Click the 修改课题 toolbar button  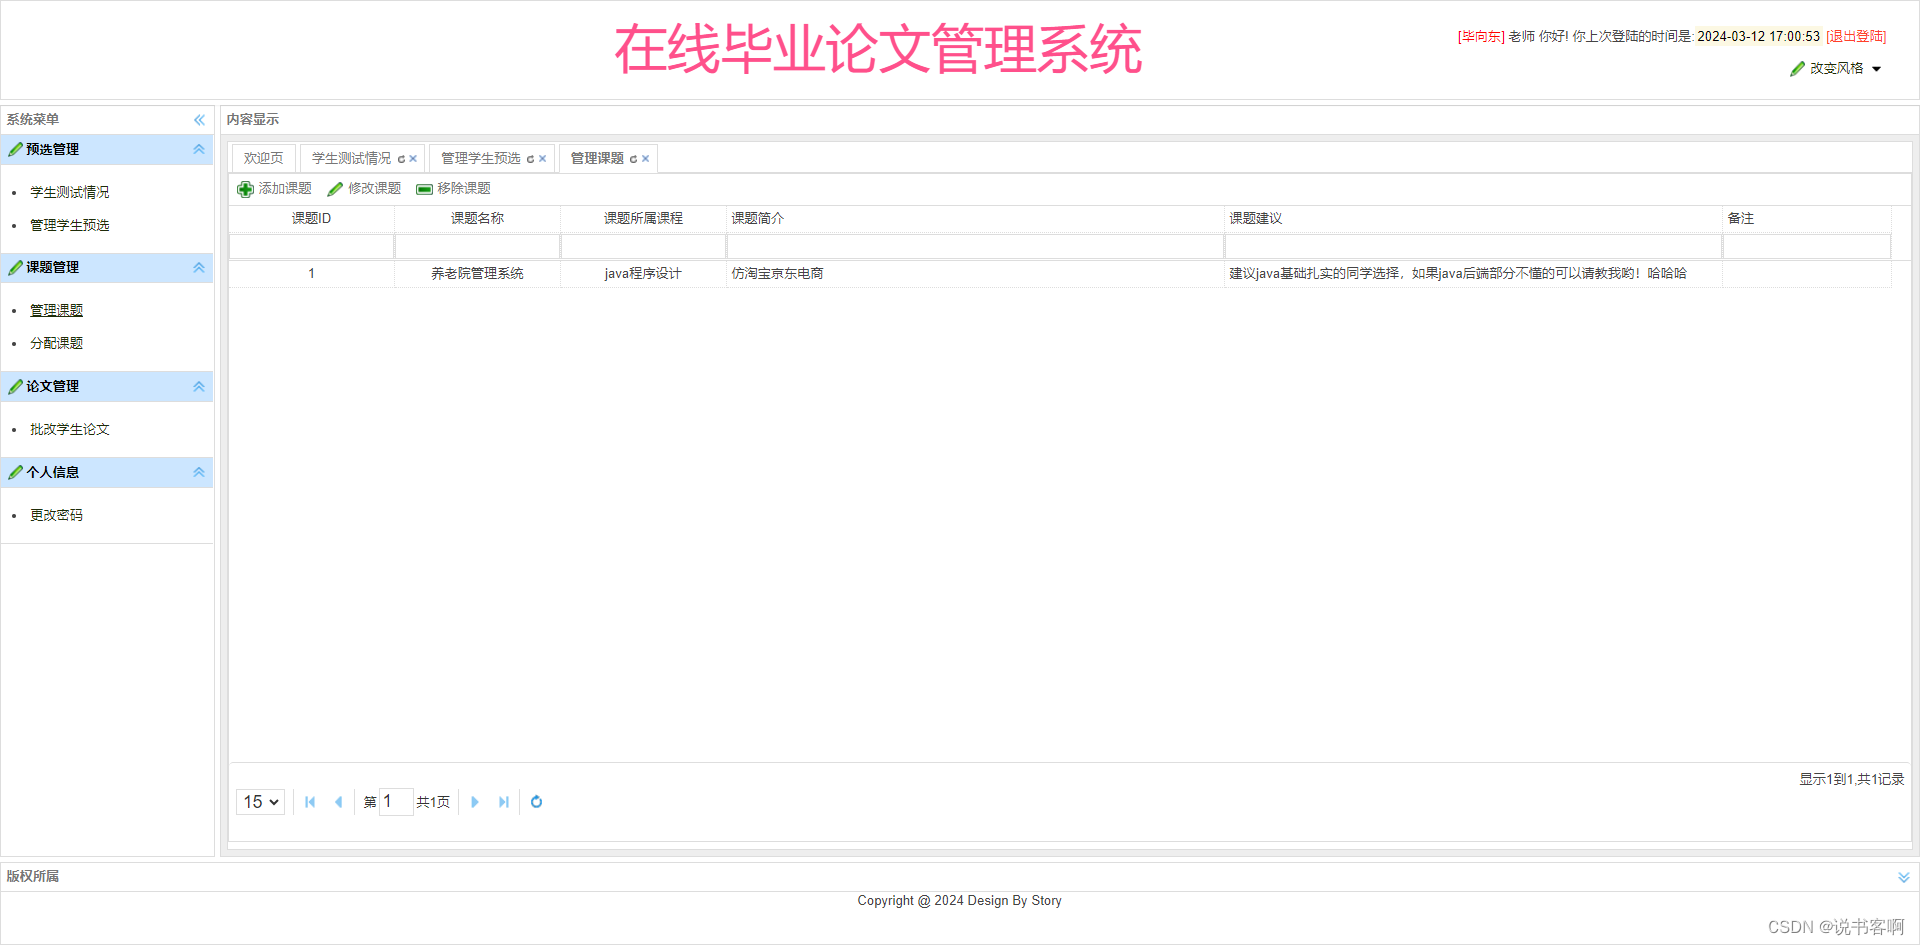point(364,188)
